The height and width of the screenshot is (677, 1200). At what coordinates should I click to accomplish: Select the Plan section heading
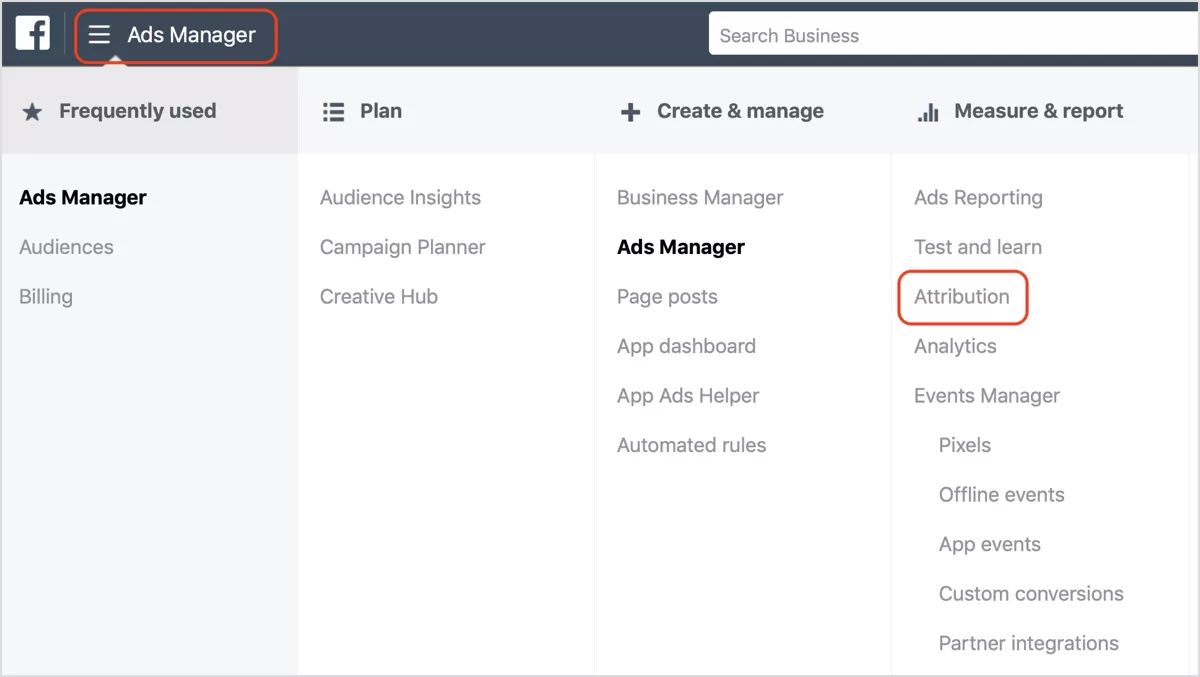381,111
